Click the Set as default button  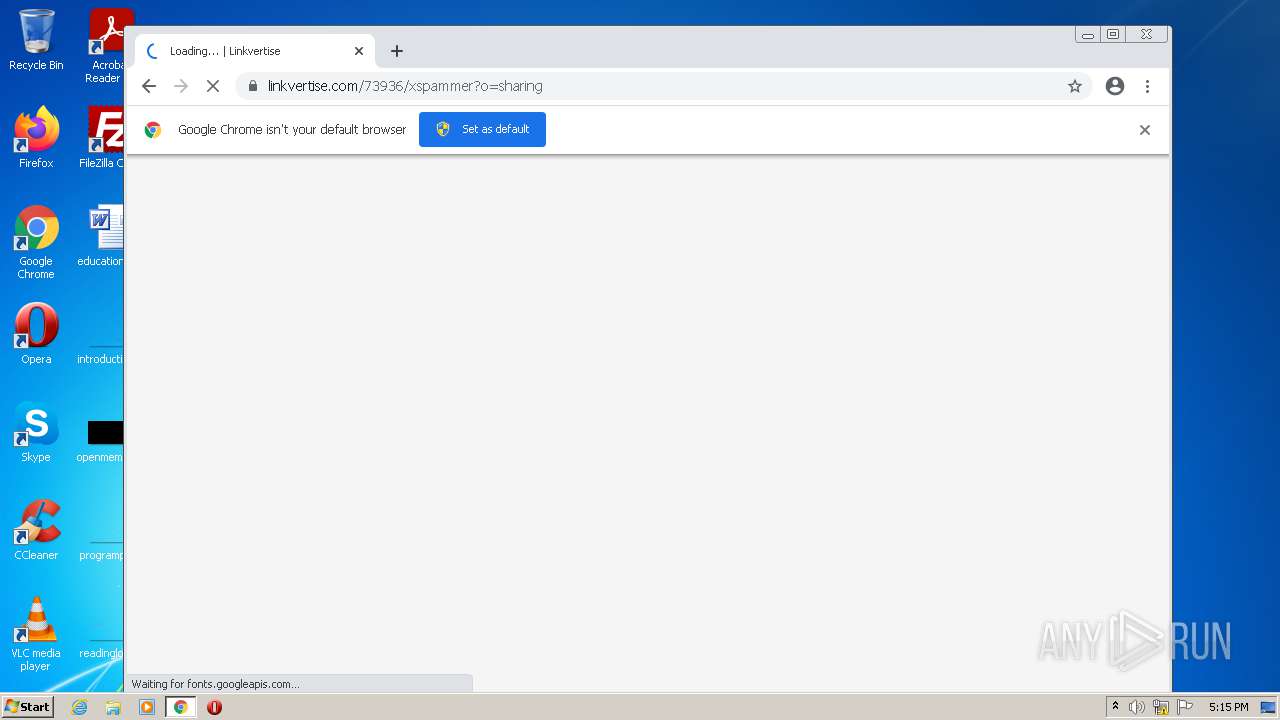(482, 129)
